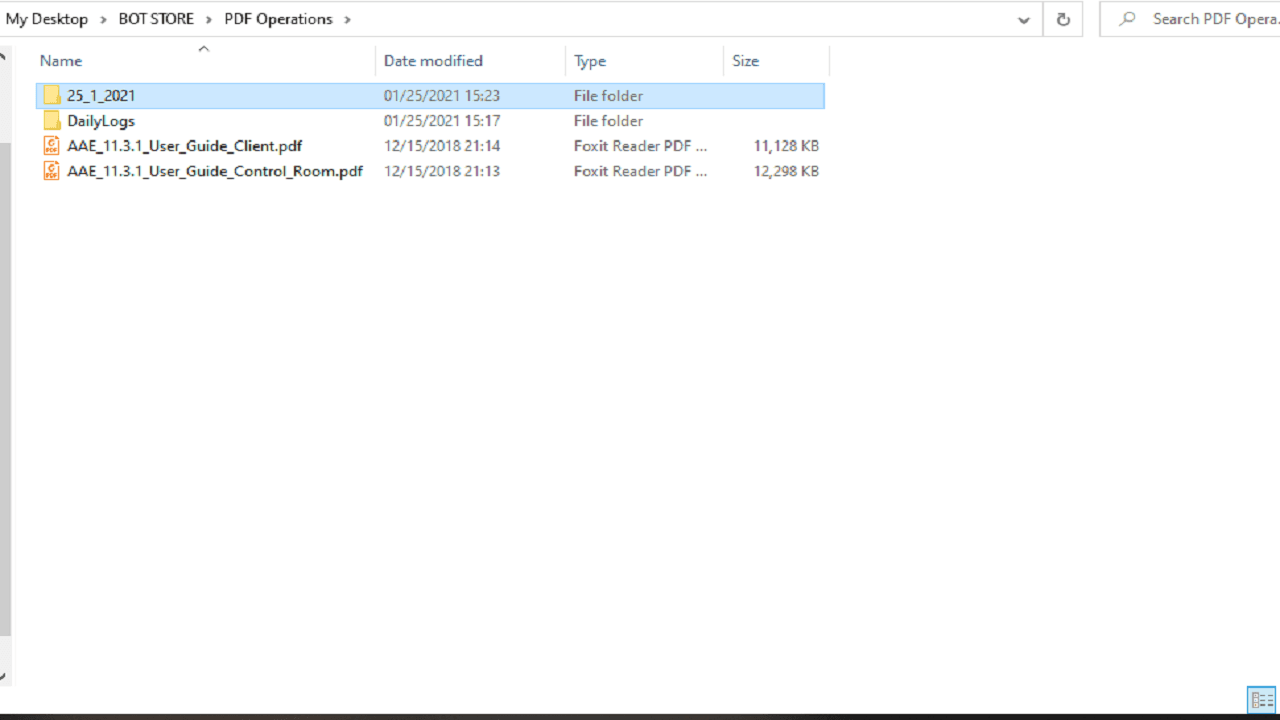Sort by Date modified column header
1280x720 pixels.
(x=470, y=61)
